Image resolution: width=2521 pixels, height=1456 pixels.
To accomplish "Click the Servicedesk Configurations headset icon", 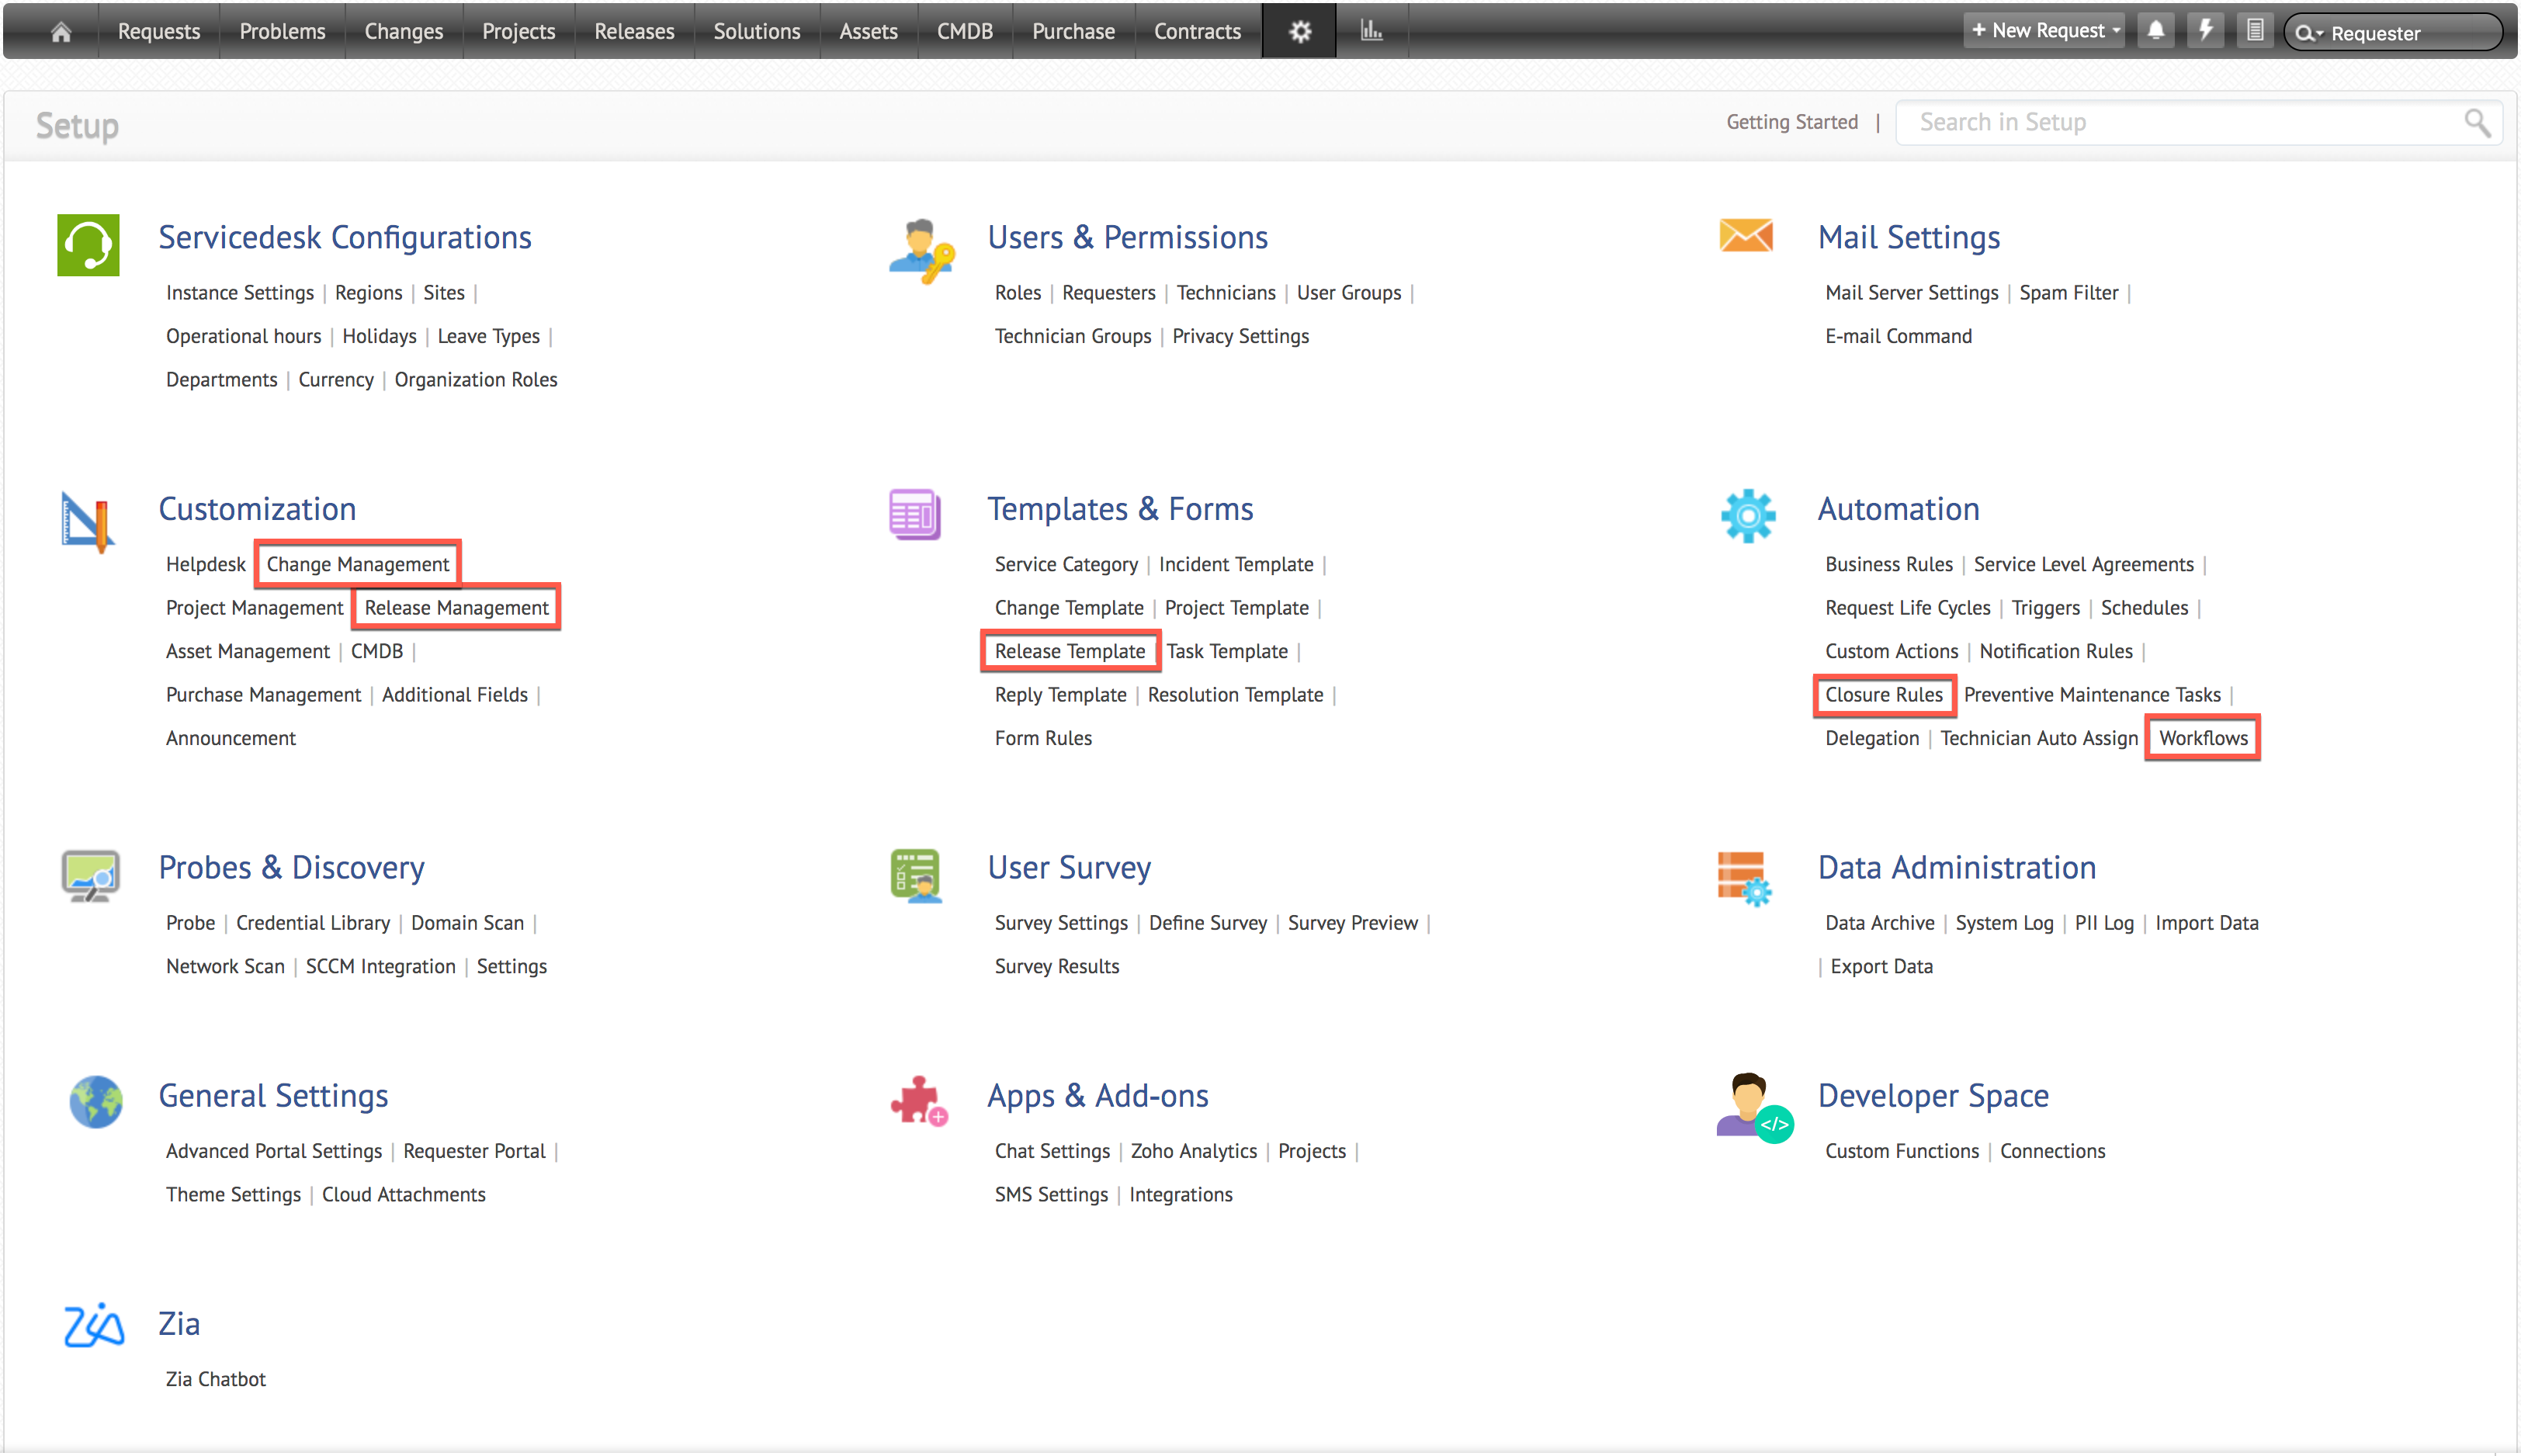I will [x=88, y=244].
